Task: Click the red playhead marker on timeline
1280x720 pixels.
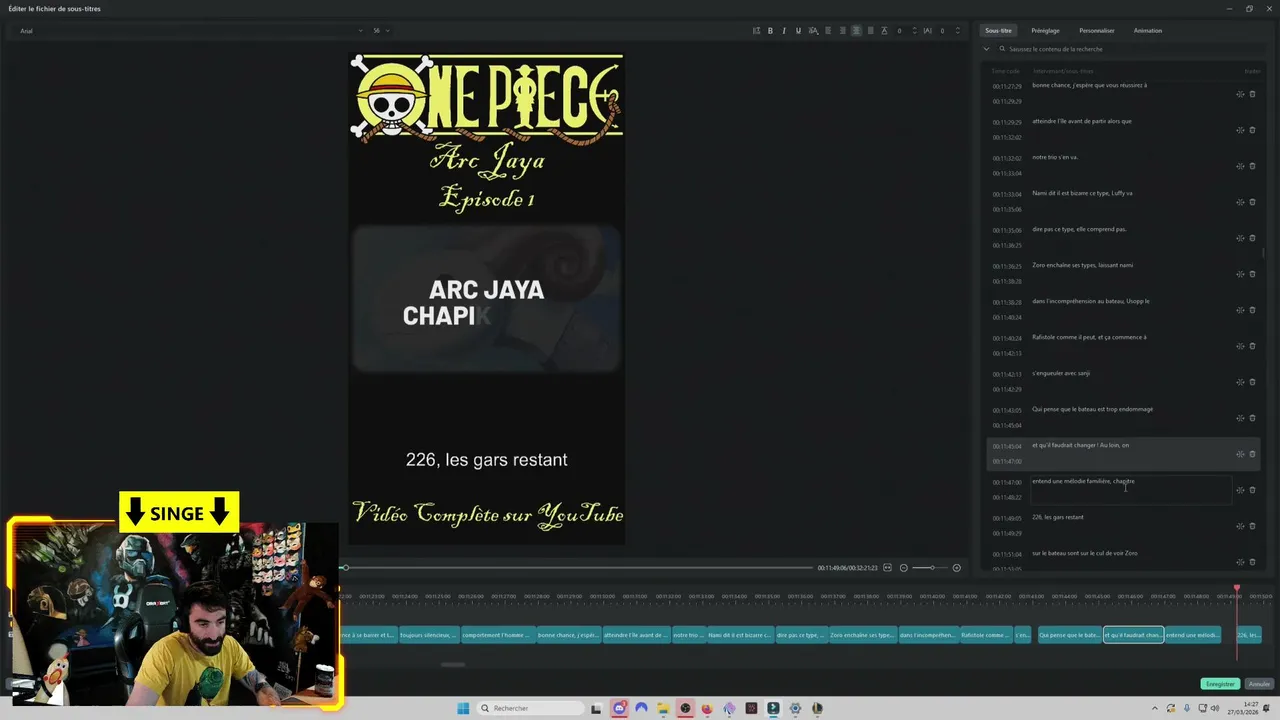Action: point(1237,588)
